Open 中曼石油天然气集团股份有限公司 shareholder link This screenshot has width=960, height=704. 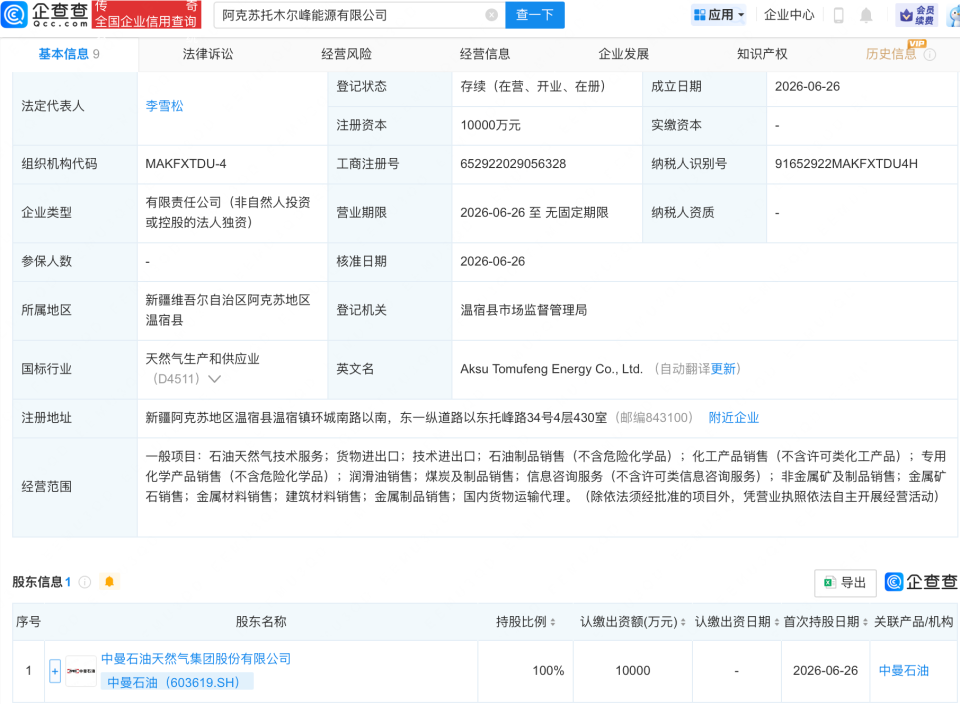(x=196, y=659)
